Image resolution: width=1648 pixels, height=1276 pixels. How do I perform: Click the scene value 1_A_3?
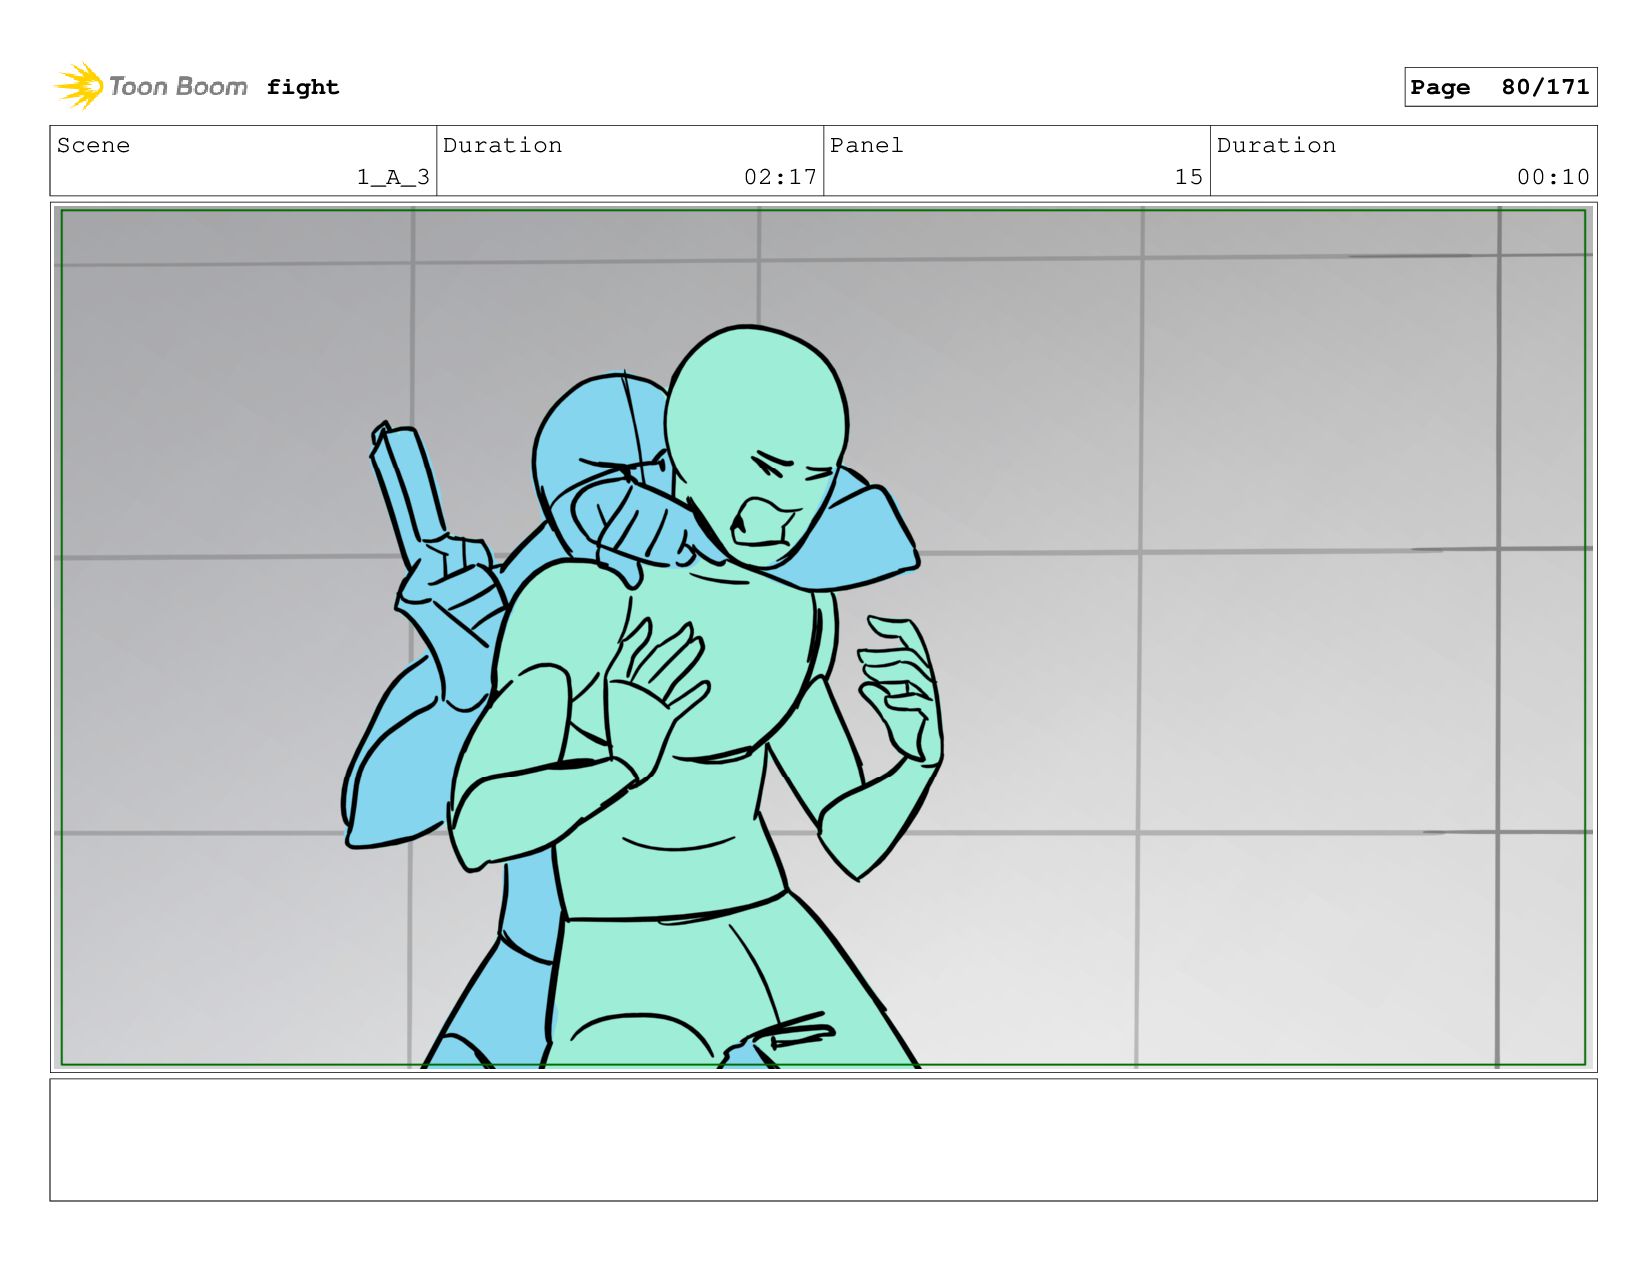point(393,177)
